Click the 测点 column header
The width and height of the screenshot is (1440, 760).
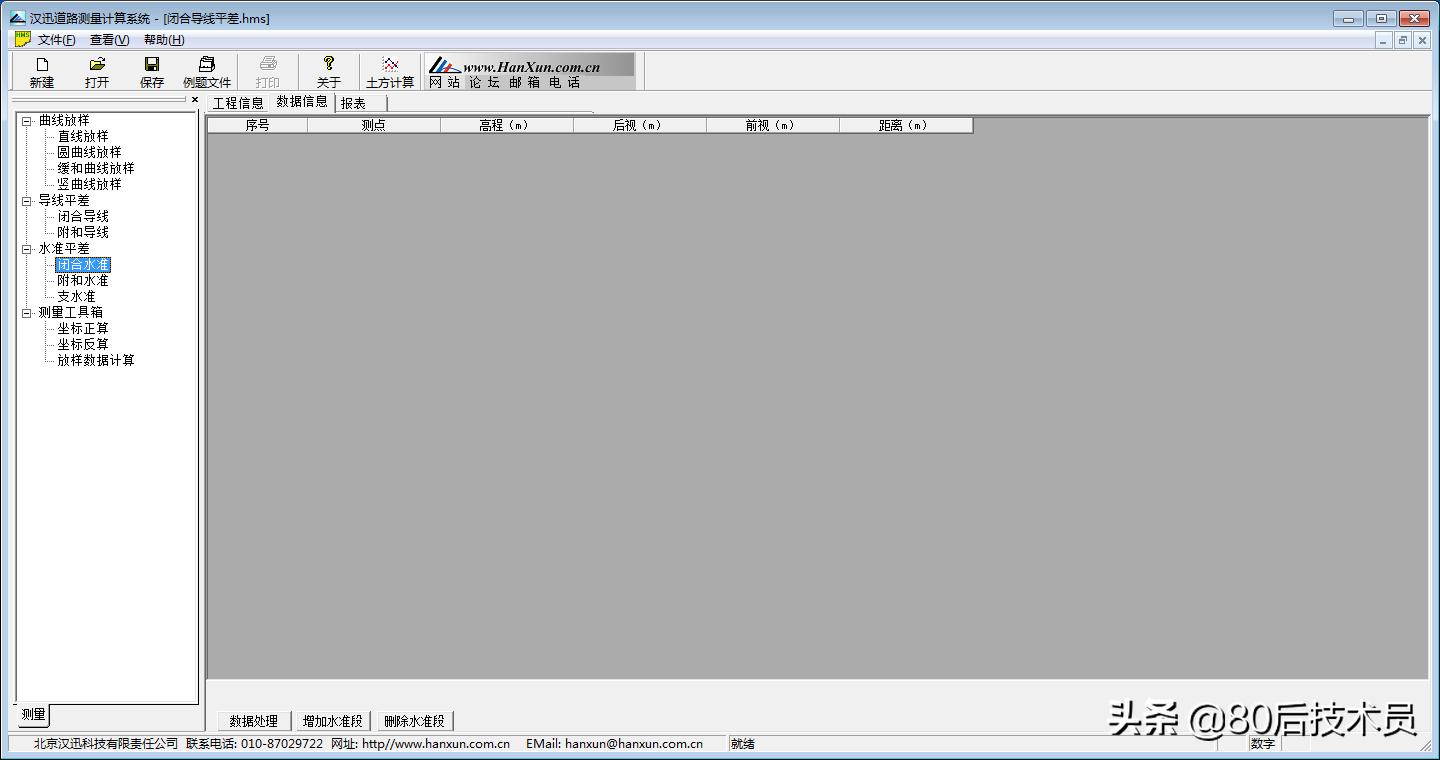374,125
